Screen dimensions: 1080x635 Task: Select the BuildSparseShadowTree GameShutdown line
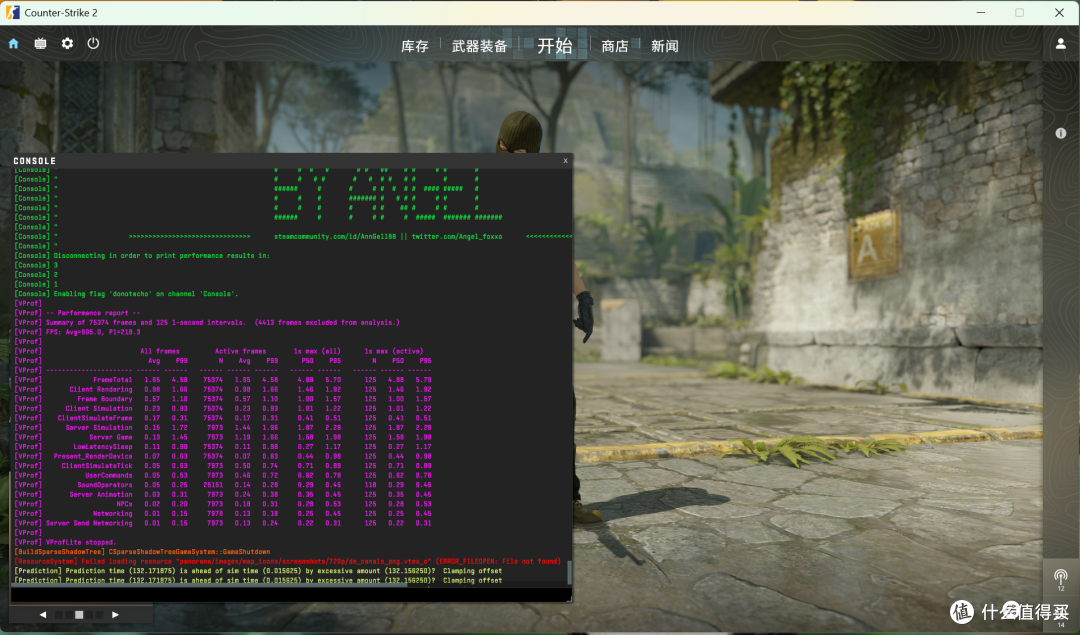point(143,552)
